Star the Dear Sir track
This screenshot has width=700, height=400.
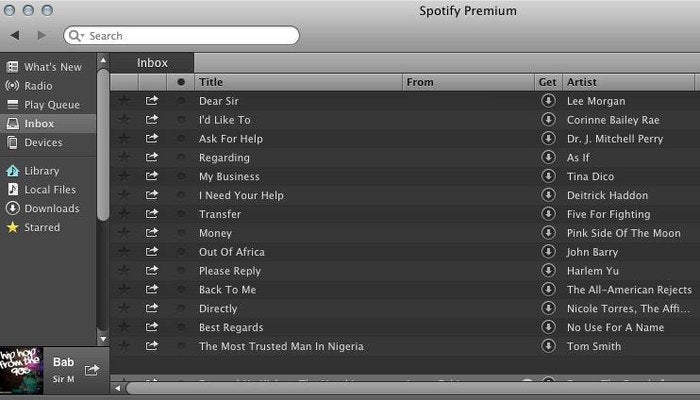124,101
